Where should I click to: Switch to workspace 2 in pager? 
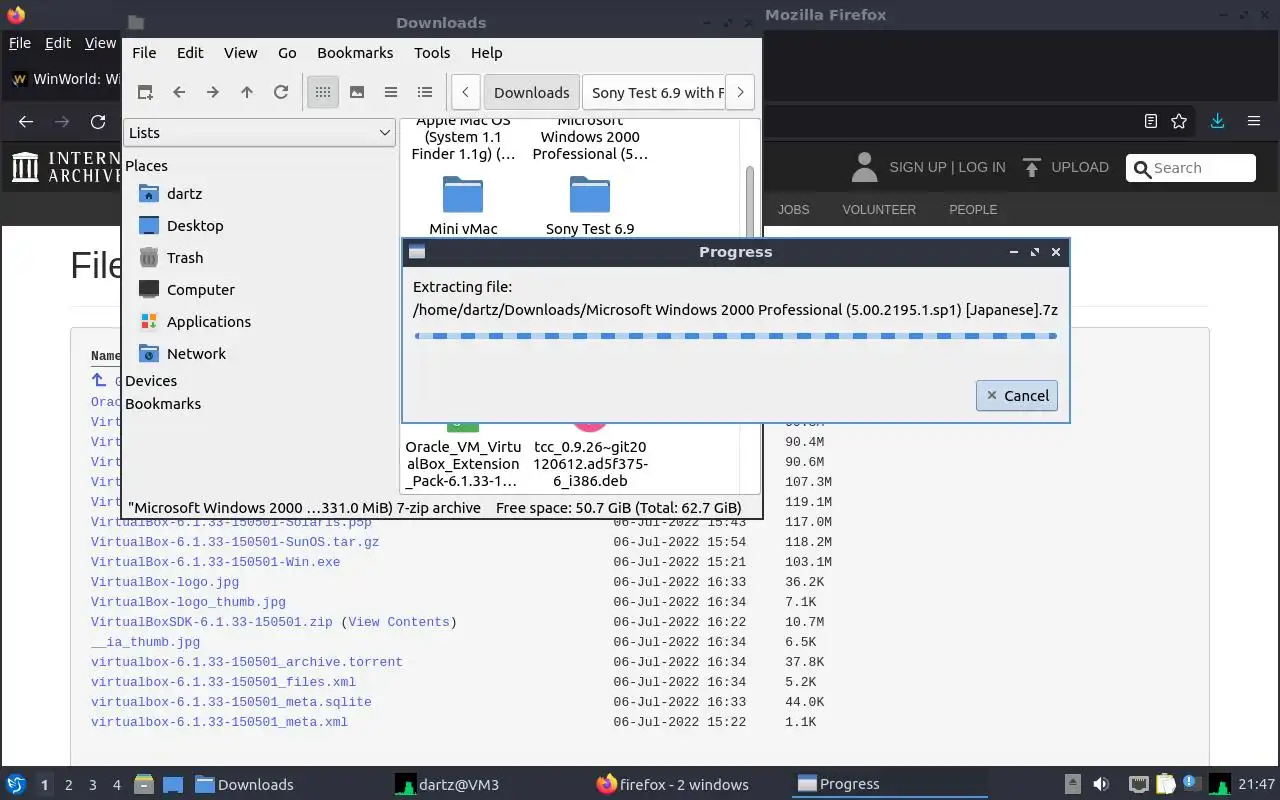click(x=68, y=785)
